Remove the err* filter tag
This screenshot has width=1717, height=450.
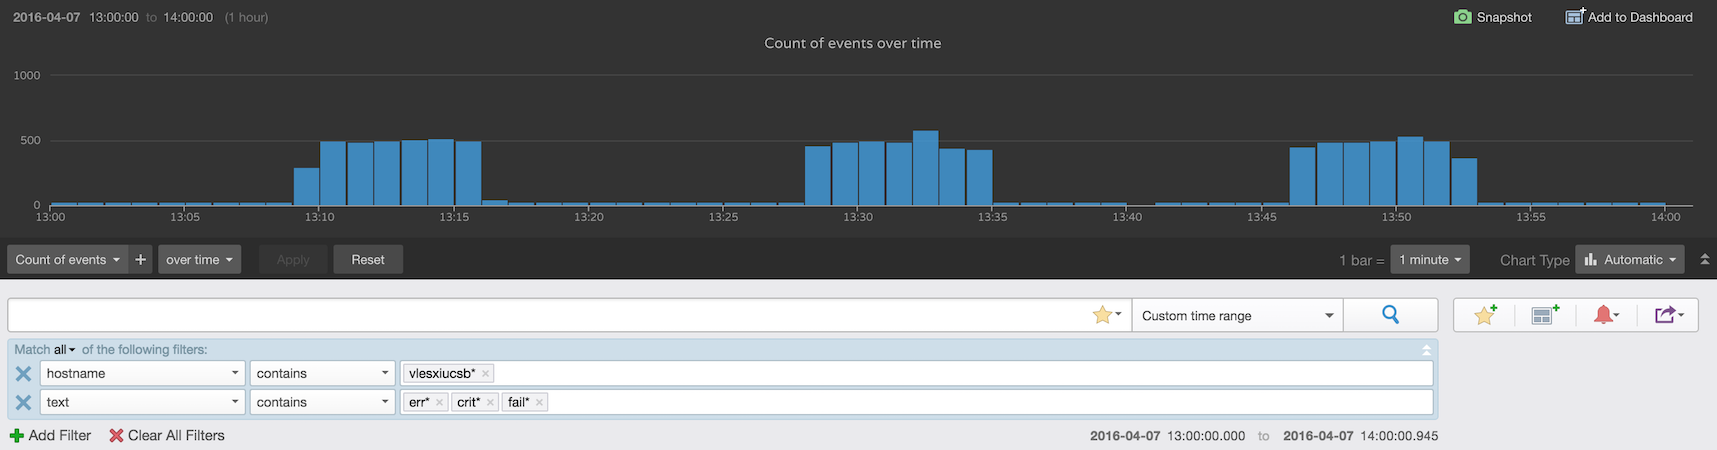pyautogui.click(x=439, y=403)
